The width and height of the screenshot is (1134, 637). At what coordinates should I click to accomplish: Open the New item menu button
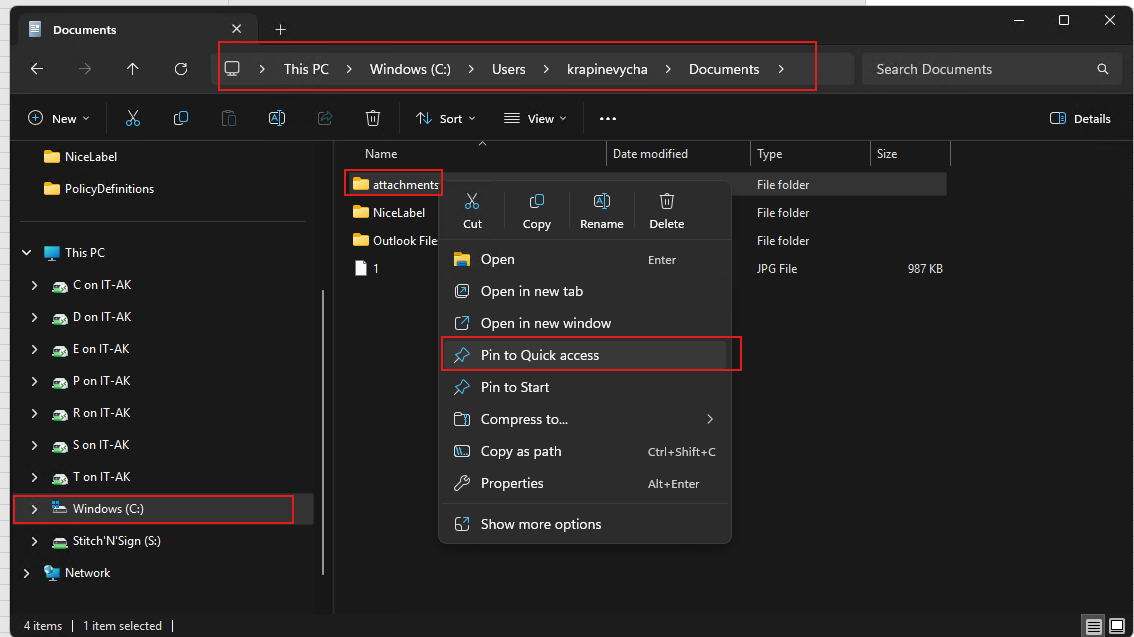59,118
